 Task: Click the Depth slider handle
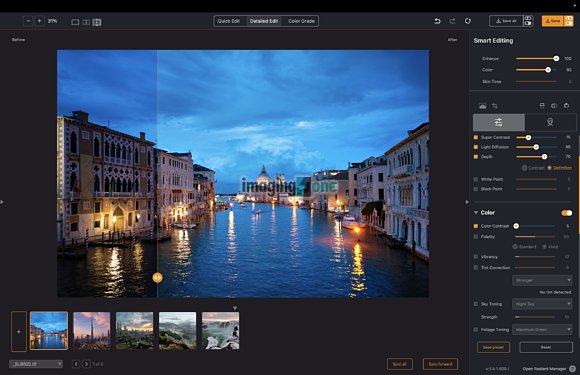pos(544,157)
